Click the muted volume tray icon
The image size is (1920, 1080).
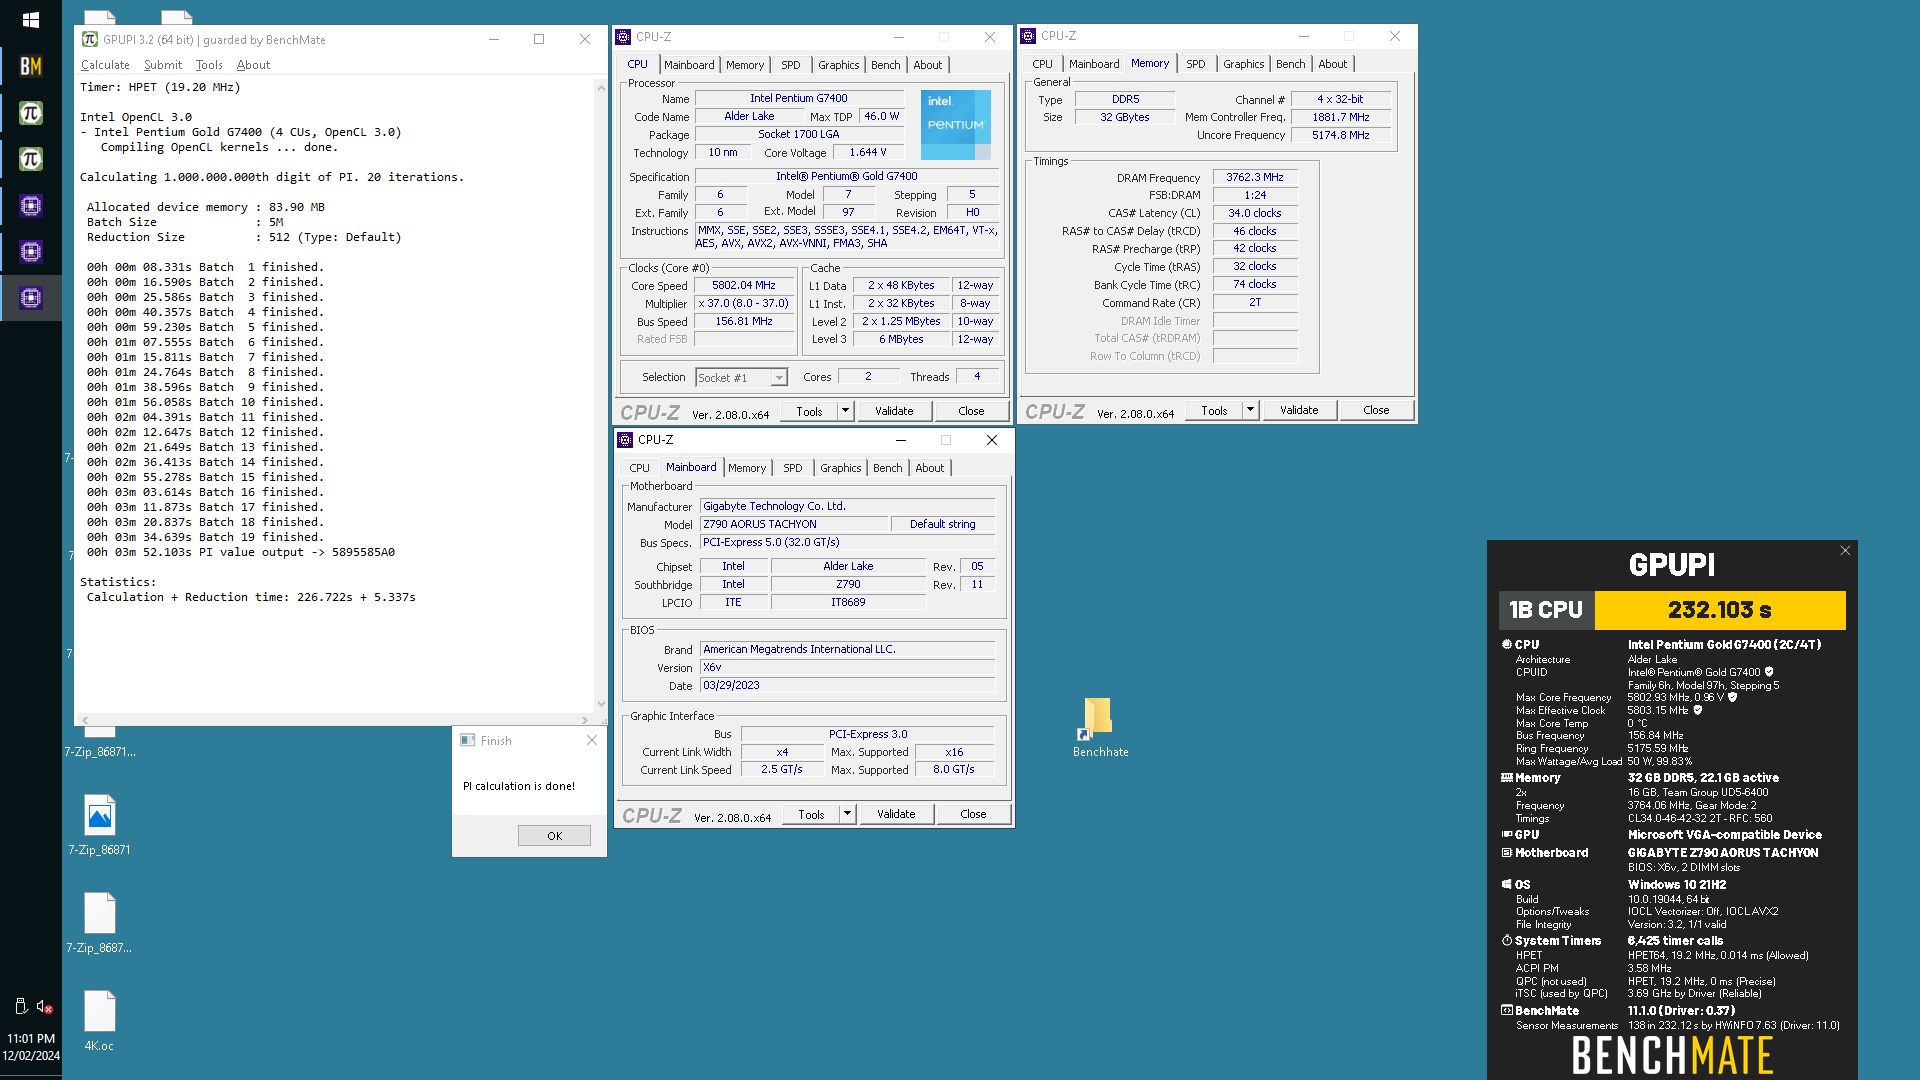pyautogui.click(x=43, y=1007)
